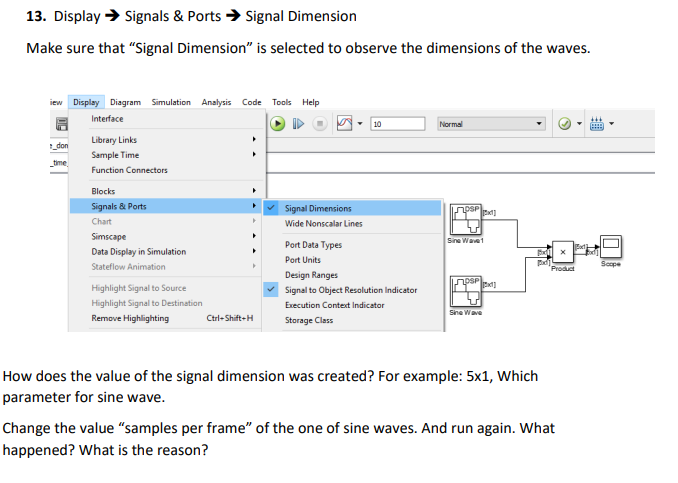The width and height of the screenshot is (678, 483).
Task: Expand the Model Advisor dropdown arrow
Action: pyautogui.click(x=579, y=124)
